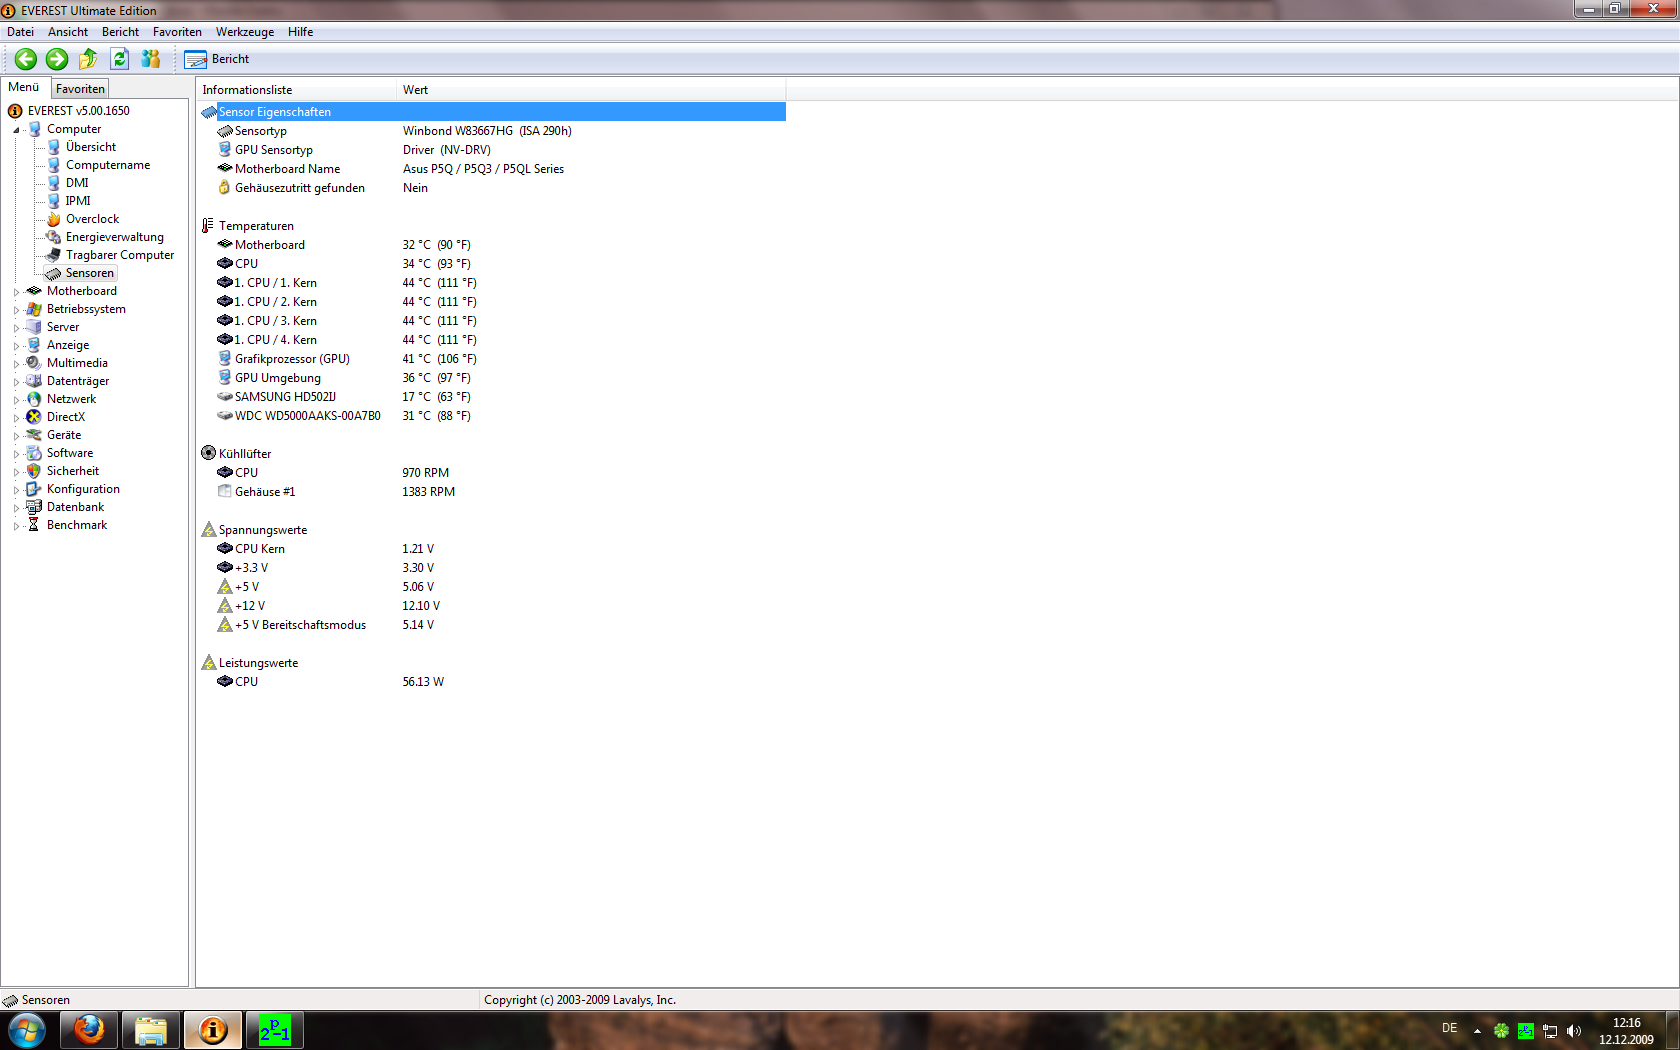Click the volume icon in system tray
The width and height of the screenshot is (1680, 1050).
coord(1574,1031)
